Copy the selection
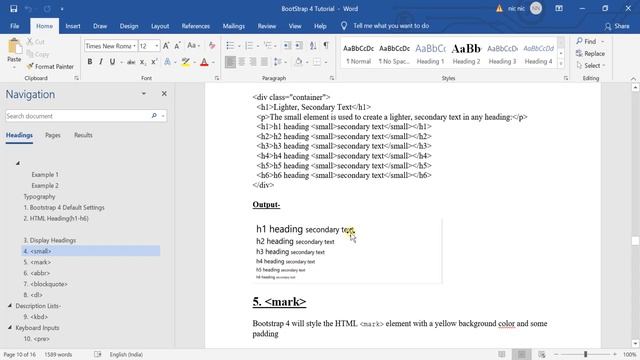This screenshot has width=640, height=360. pos(38,54)
